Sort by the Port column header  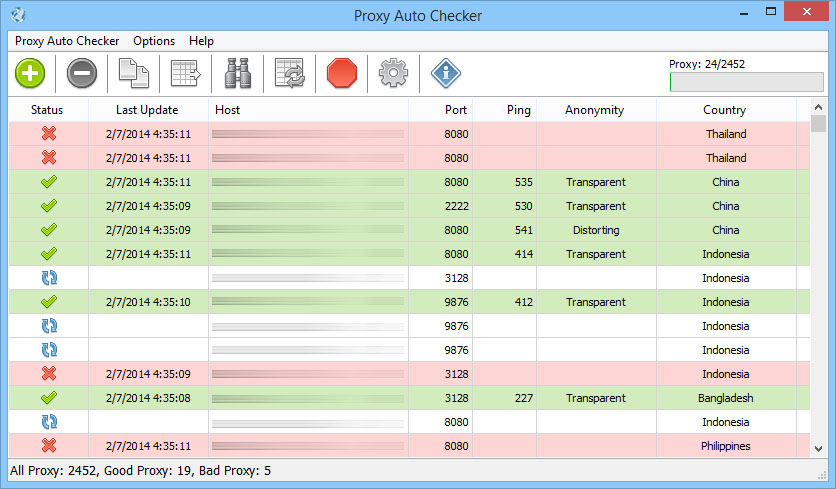(440, 110)
